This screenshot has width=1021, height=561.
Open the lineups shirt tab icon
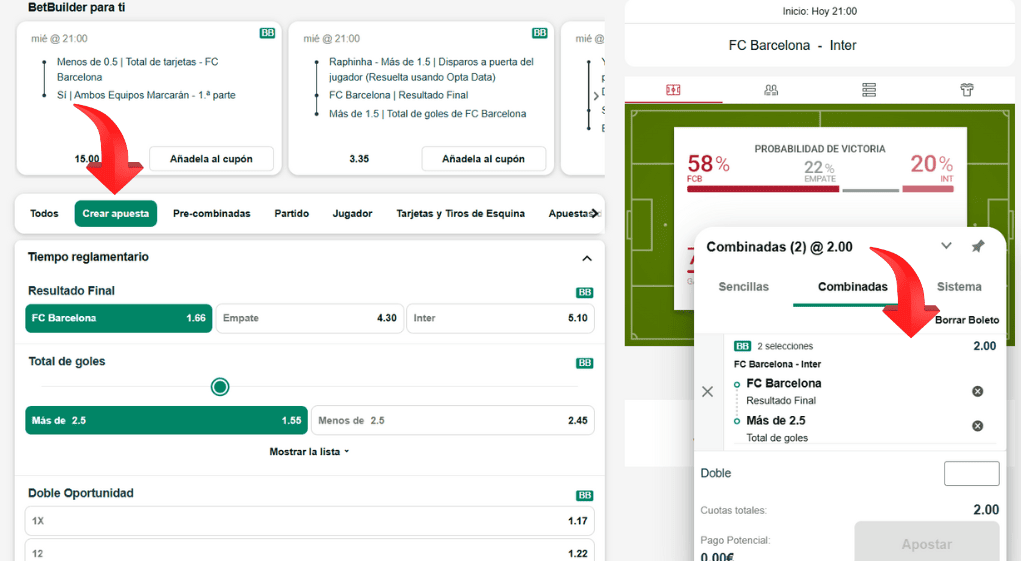[x=966, y=90]
